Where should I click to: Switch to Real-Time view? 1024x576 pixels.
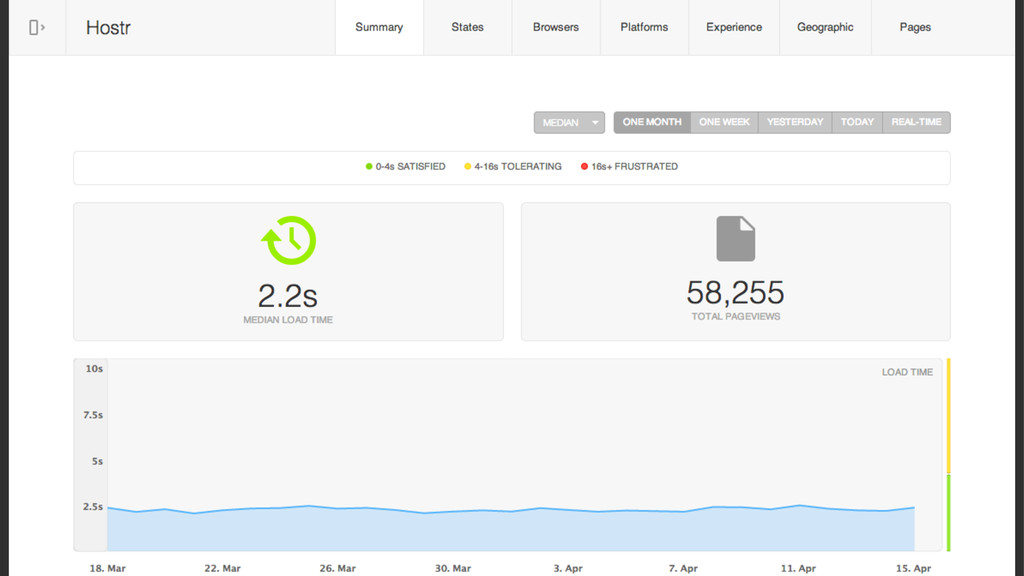[x=916, y=122]
